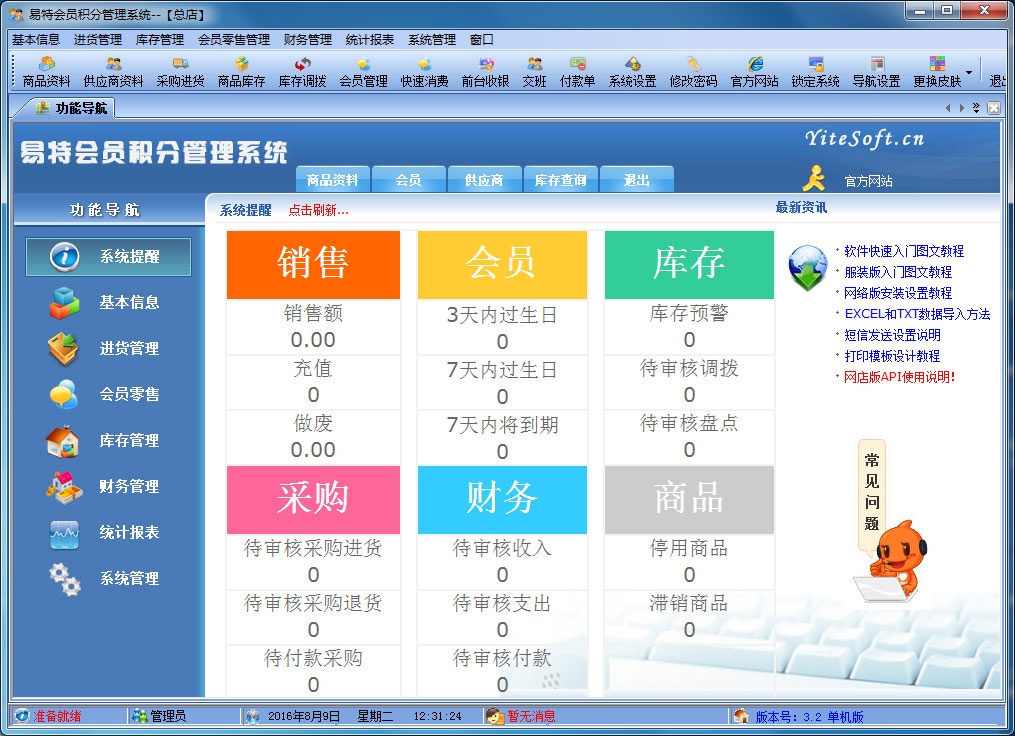Open 前台收银 toolbar icon
The height and width of the screenshot is (736, 1015).
click(x=485, y=72)
